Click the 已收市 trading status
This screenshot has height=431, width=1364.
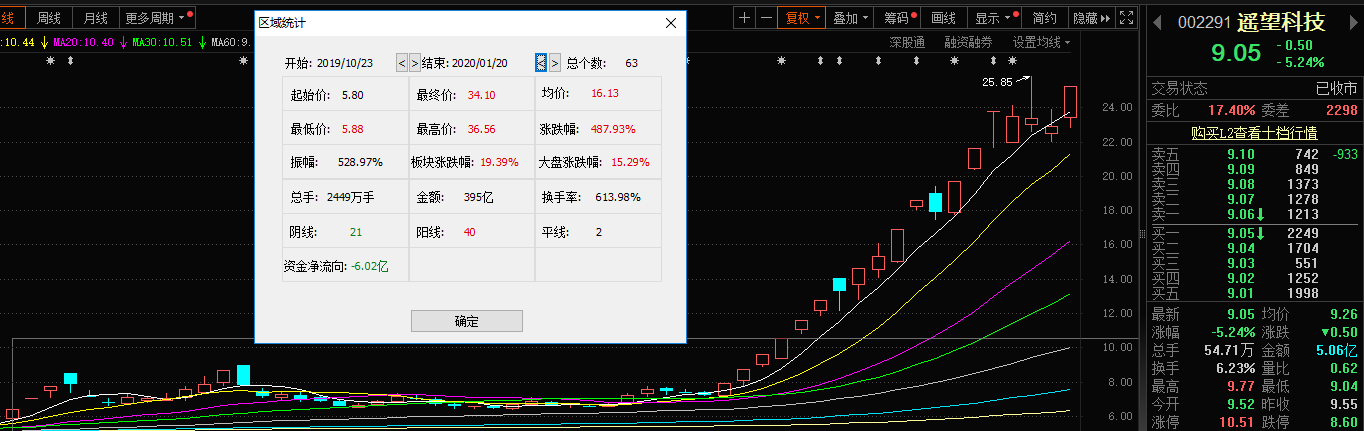click(x=1336, y=89)
